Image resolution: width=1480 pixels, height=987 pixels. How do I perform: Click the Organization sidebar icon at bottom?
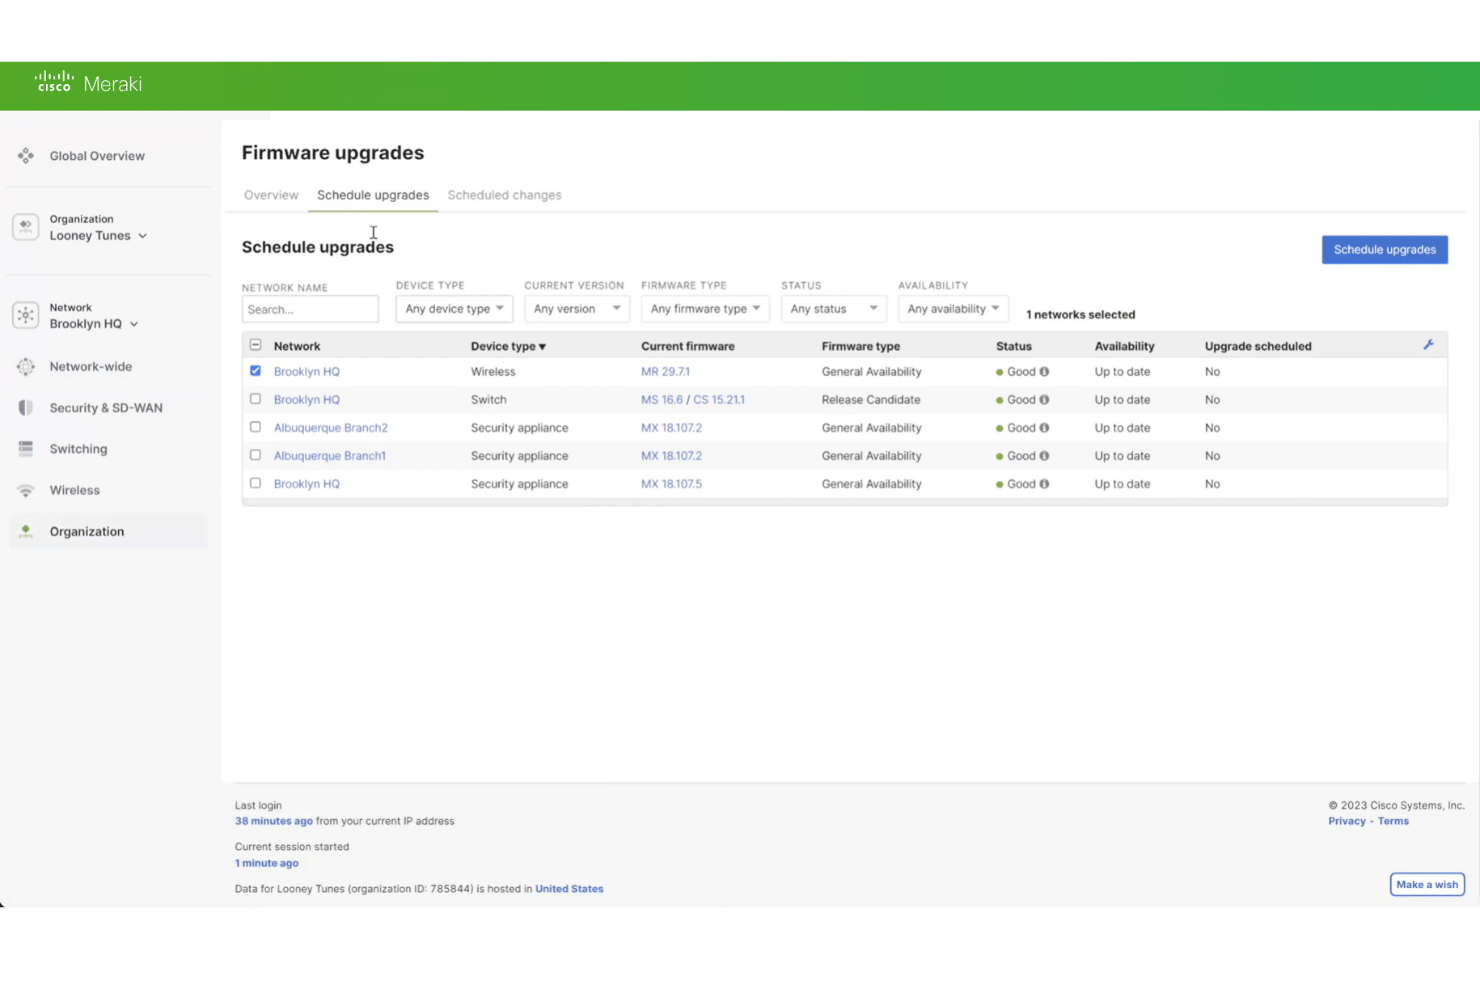pos(26,531)
